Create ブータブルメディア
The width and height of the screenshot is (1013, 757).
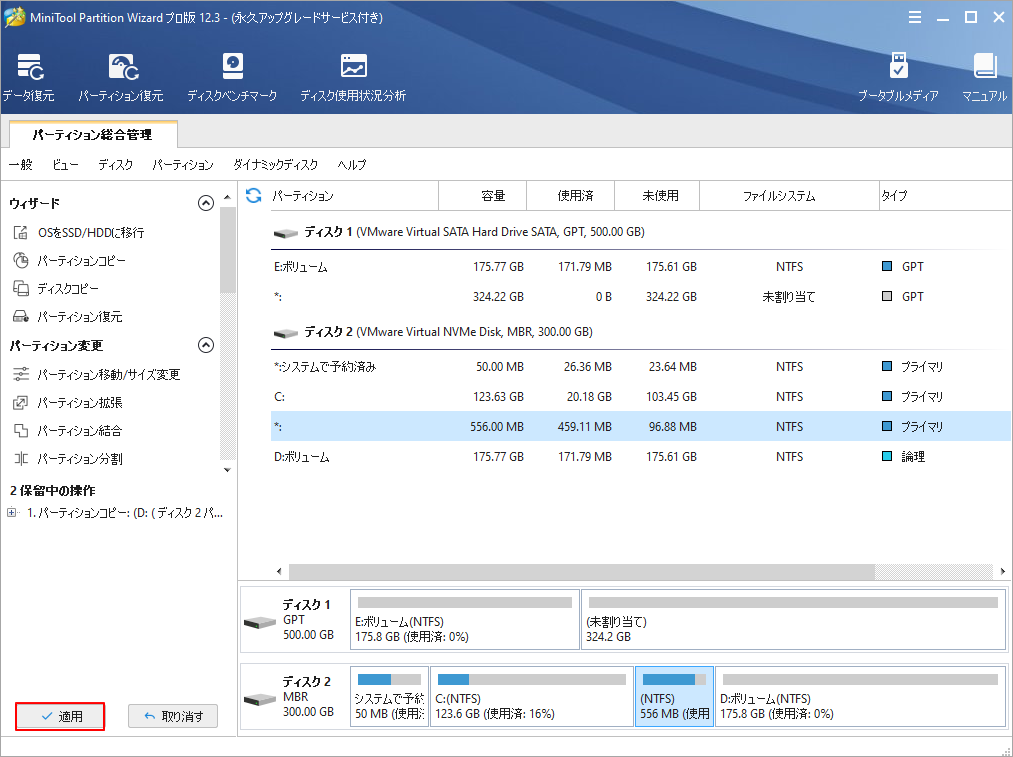(x=898, y=78)
